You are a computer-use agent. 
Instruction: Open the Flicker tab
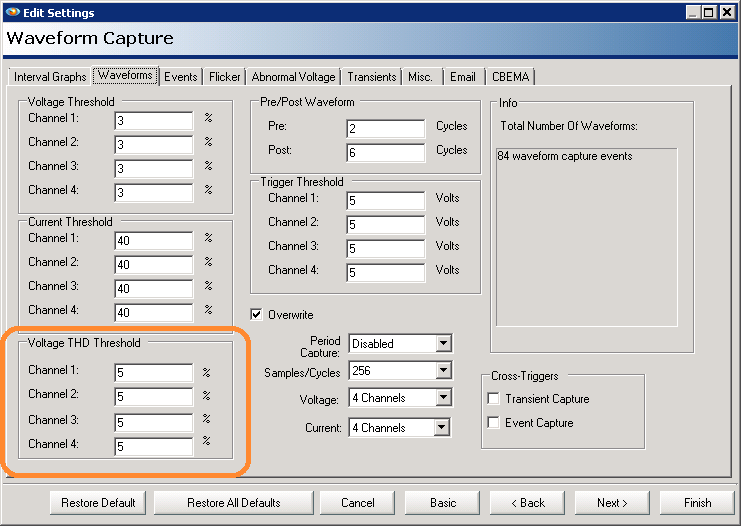click(x=224, y=77)
